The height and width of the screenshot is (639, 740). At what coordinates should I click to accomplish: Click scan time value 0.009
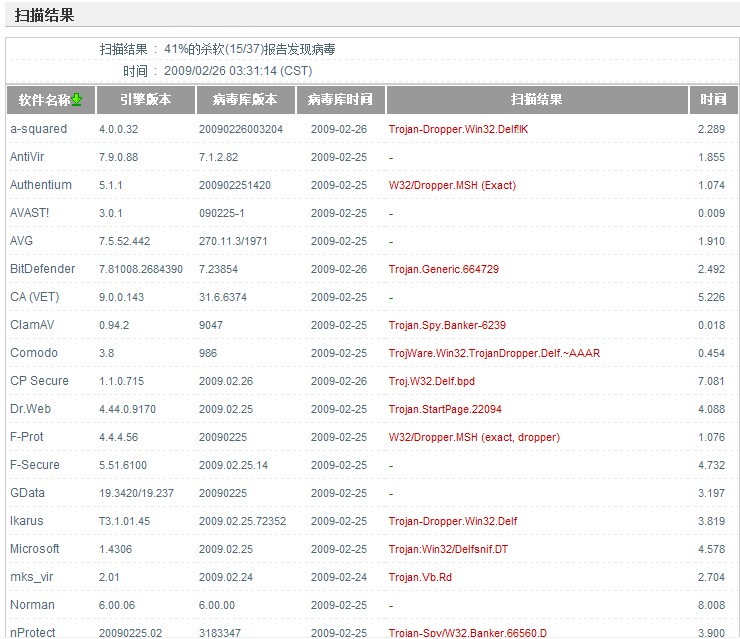tap(711, 213)
